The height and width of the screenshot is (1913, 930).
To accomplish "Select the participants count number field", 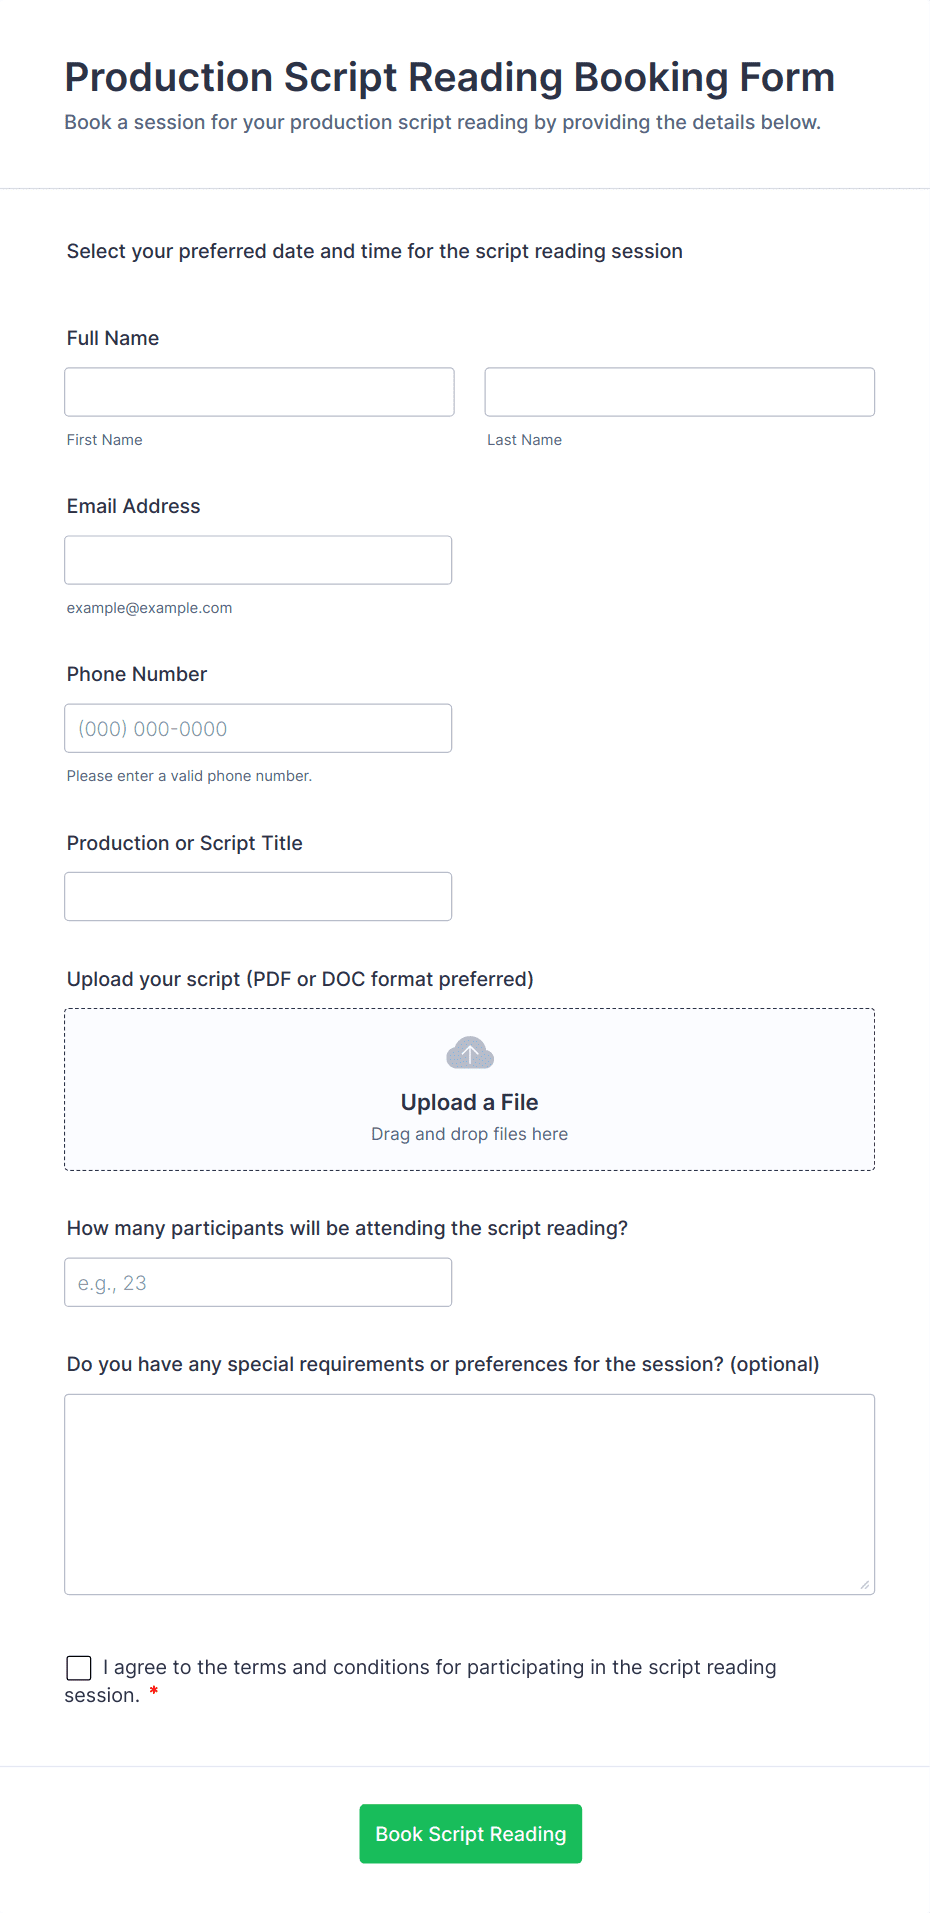I will pos(258,1282).
